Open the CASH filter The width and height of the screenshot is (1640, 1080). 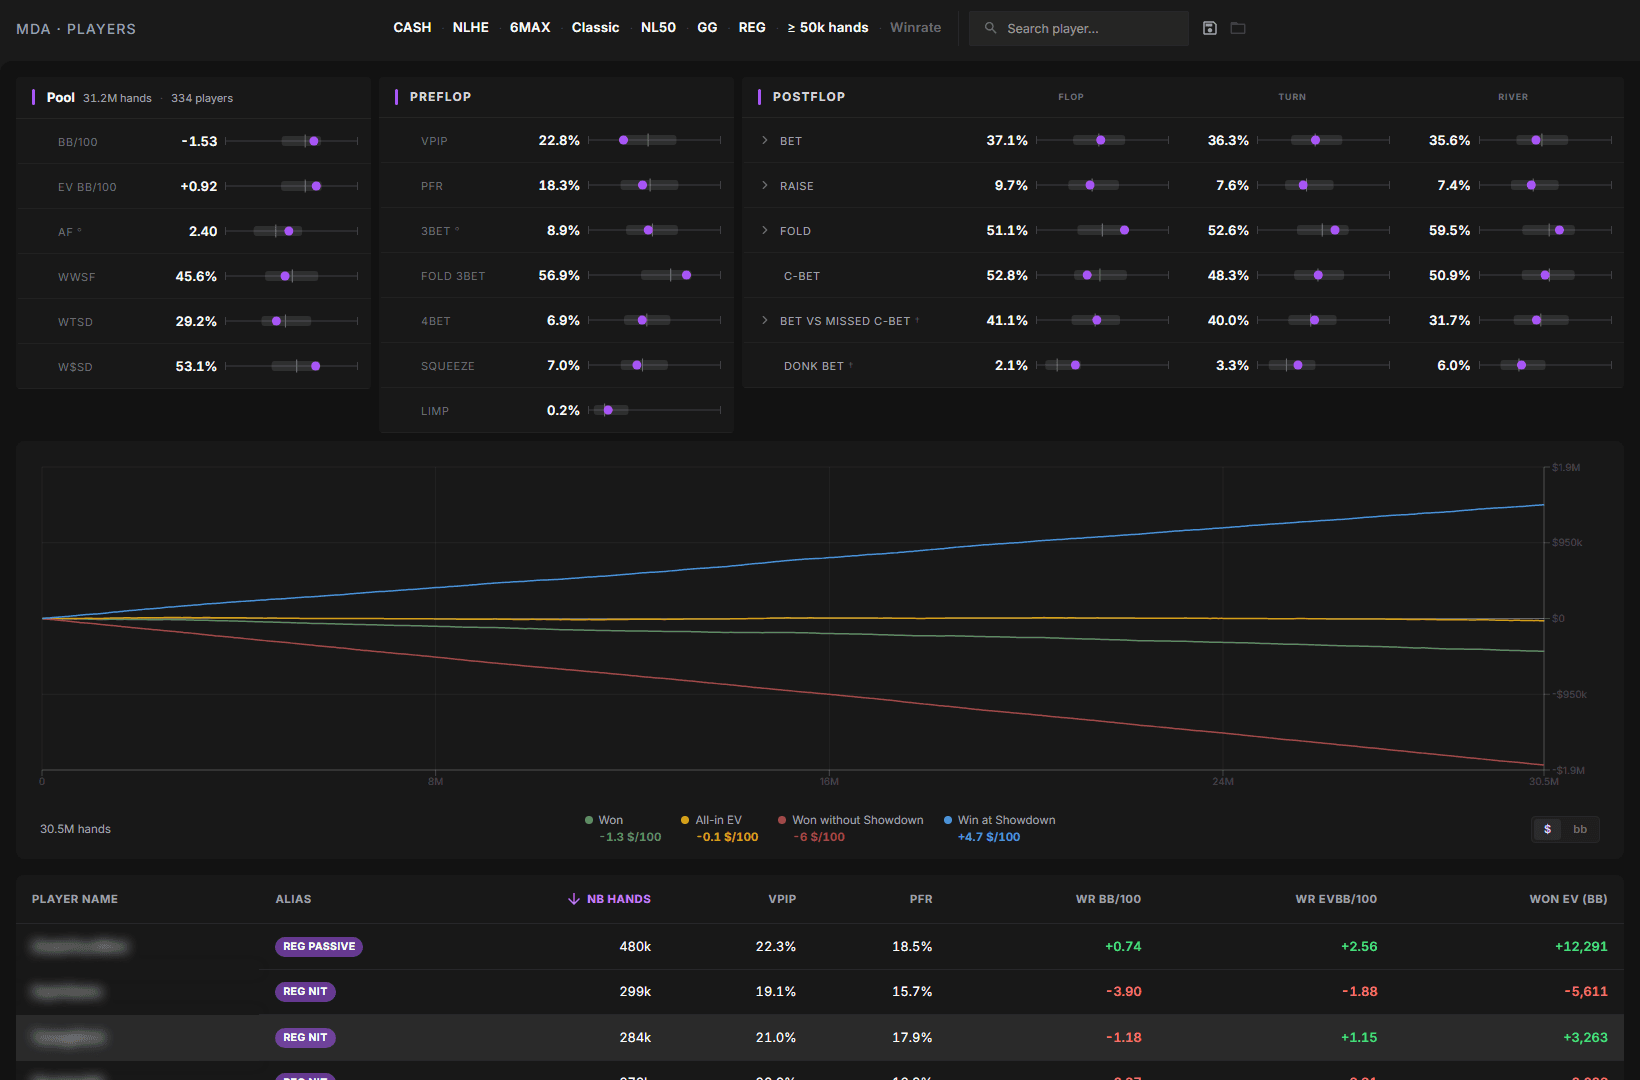(x=412, y=28)
